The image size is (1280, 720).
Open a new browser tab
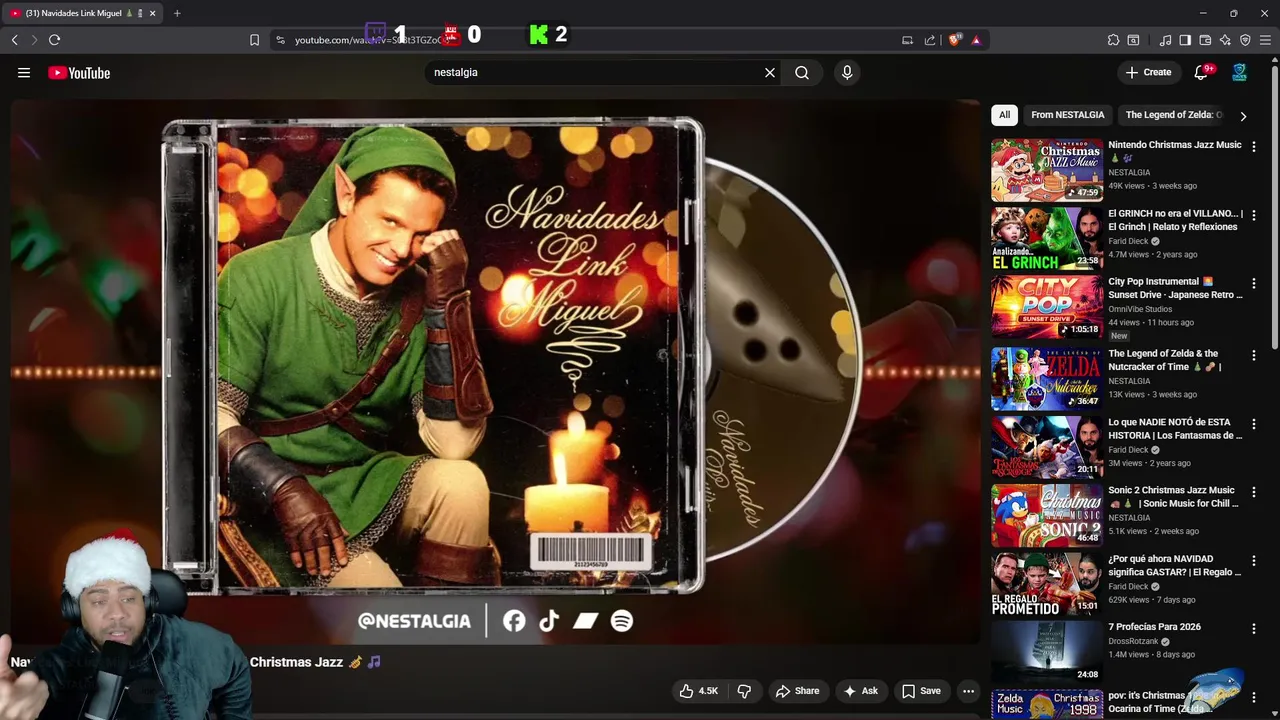tap(177, 13)
